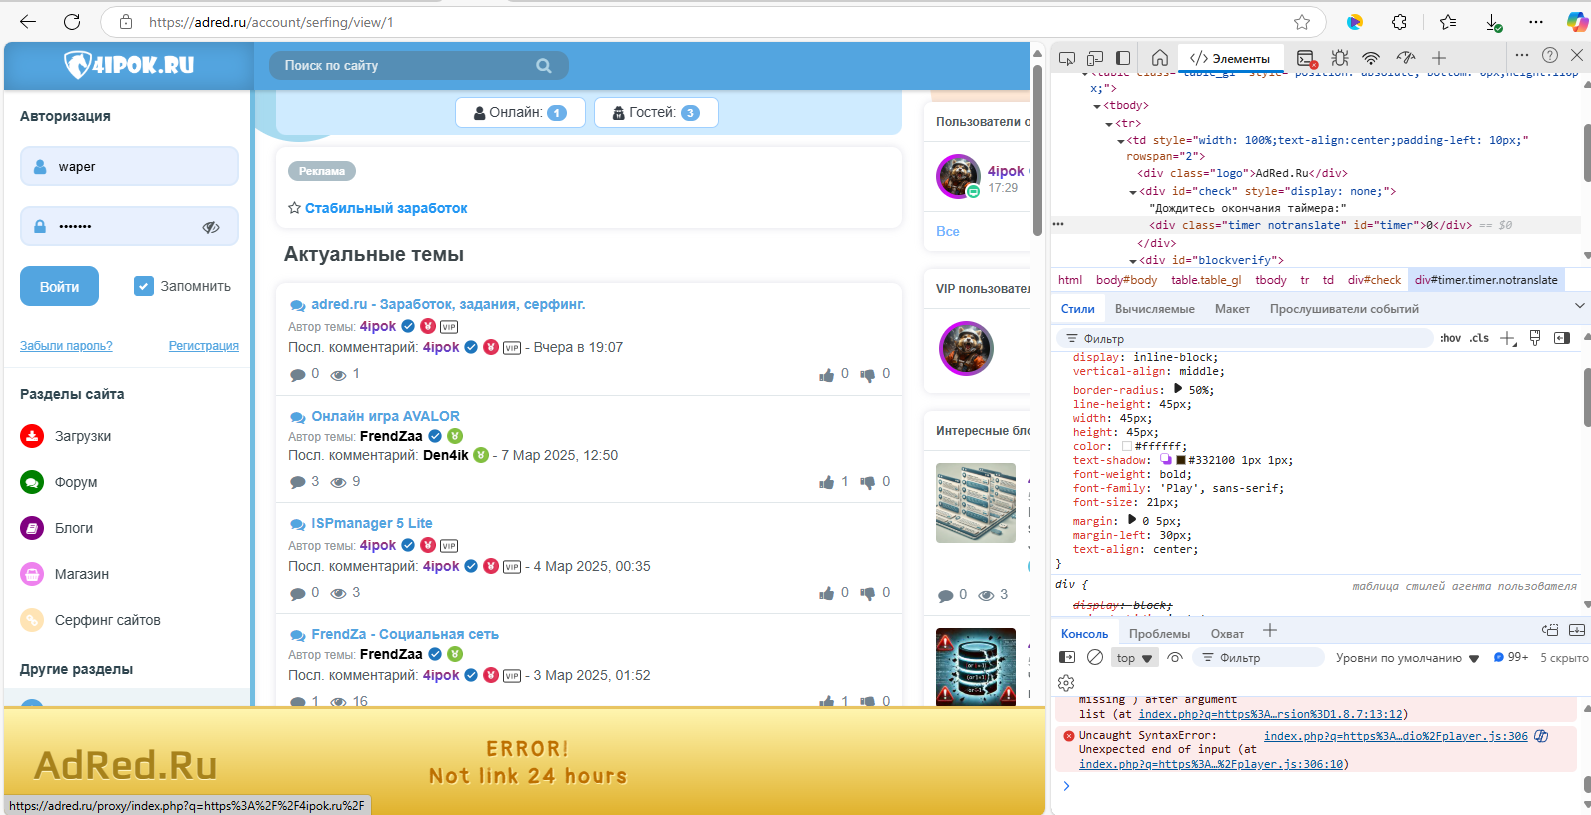Clear the console with the ban icon
1591x815 pixels.
click(x=1095, y=657)
